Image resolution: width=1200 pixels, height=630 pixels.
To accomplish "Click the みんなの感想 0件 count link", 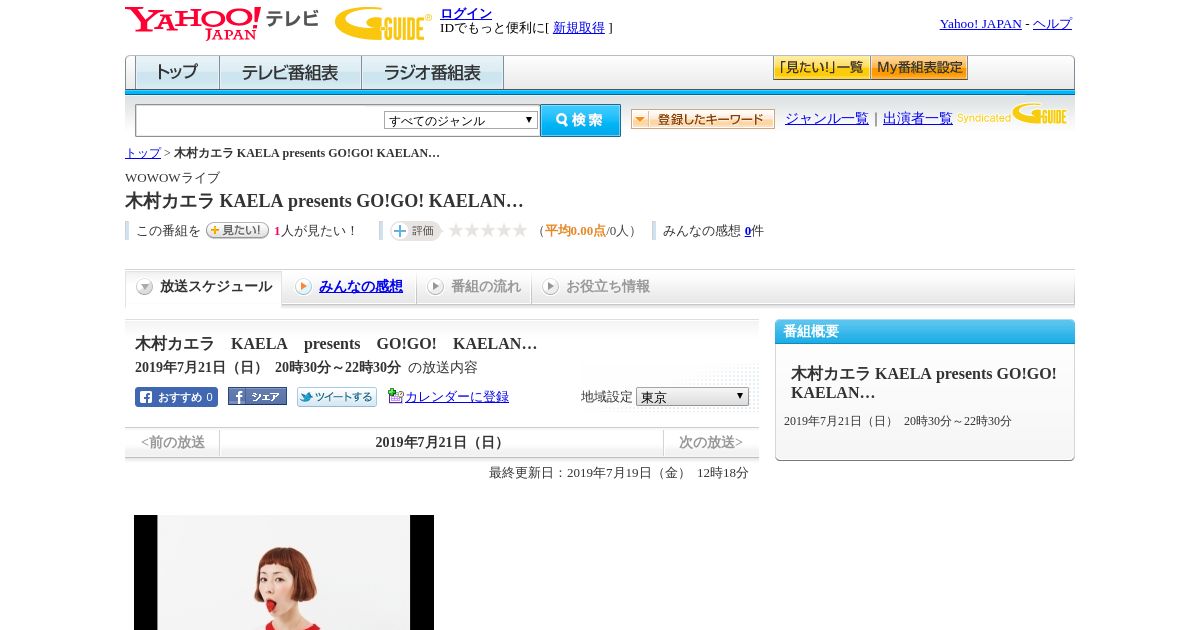I will click(748, 231).
